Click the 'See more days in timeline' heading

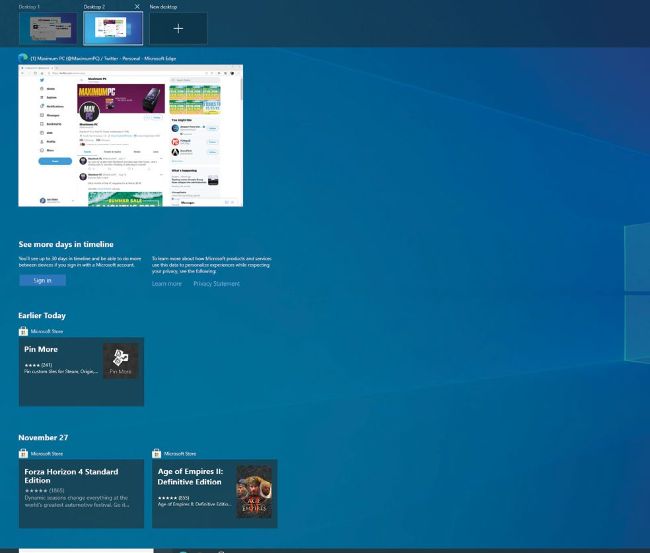tap(66, 244)
